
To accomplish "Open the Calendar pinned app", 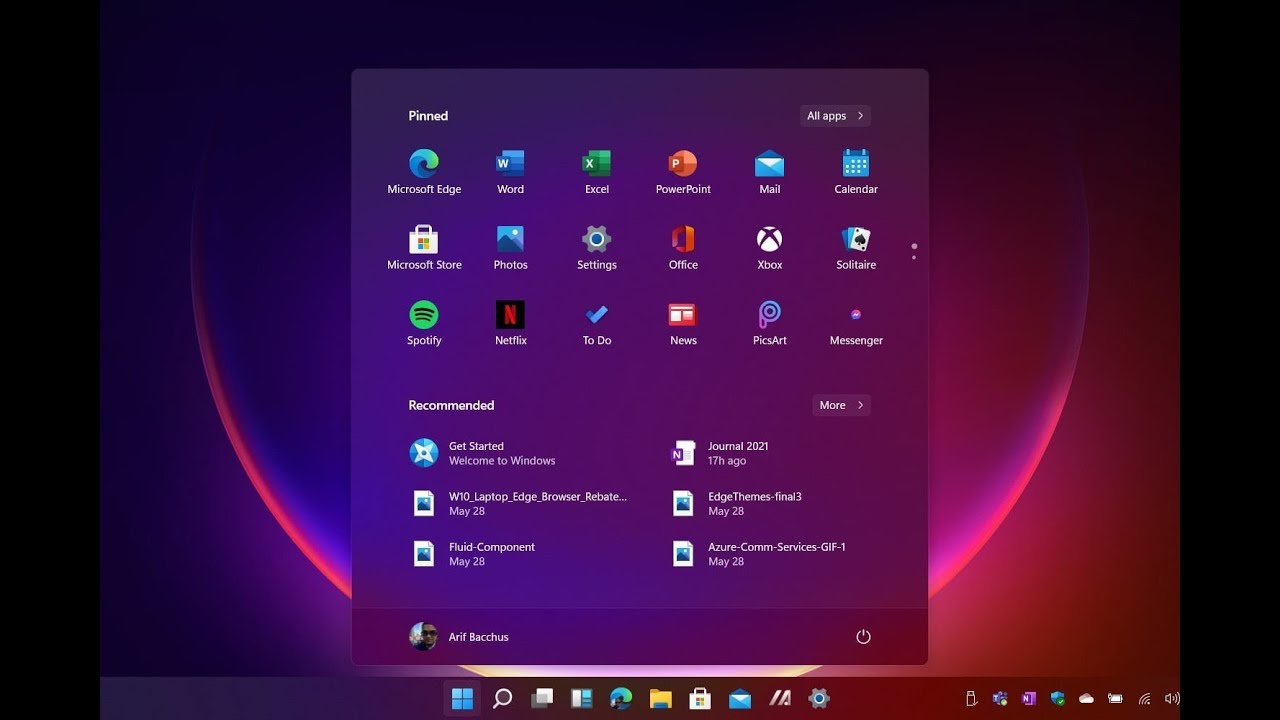I will [x=856, y=172].
